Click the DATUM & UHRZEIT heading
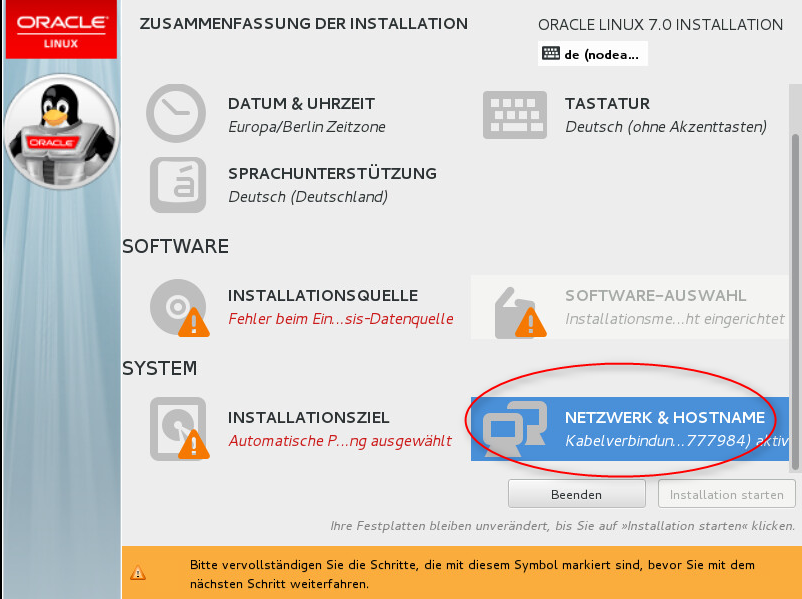This screenshot has width=802, height=599. 301,104
